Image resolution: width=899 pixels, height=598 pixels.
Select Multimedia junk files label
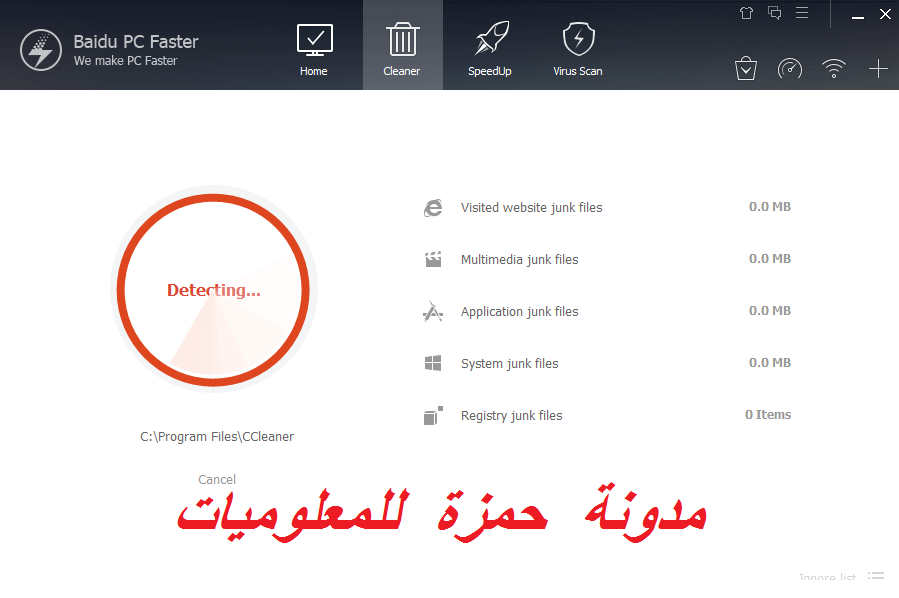pyautogui.click(x=519, y=260)
